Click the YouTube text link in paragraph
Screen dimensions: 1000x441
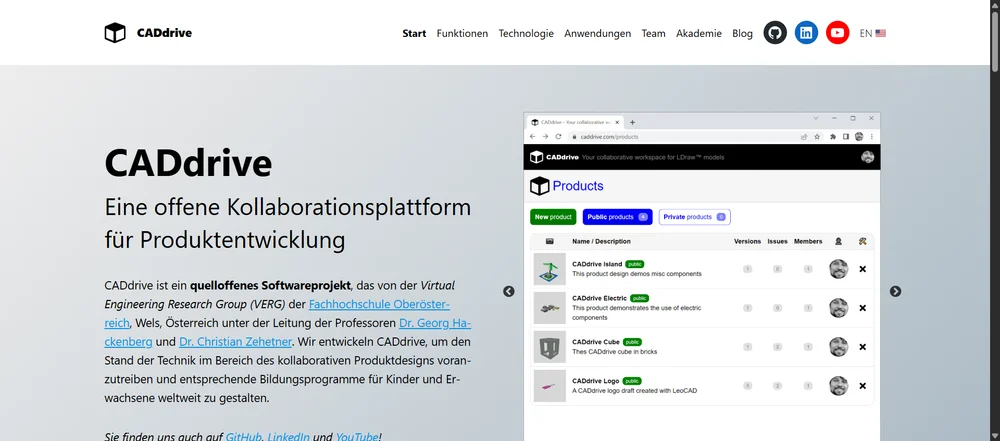(x=357, y=437)
